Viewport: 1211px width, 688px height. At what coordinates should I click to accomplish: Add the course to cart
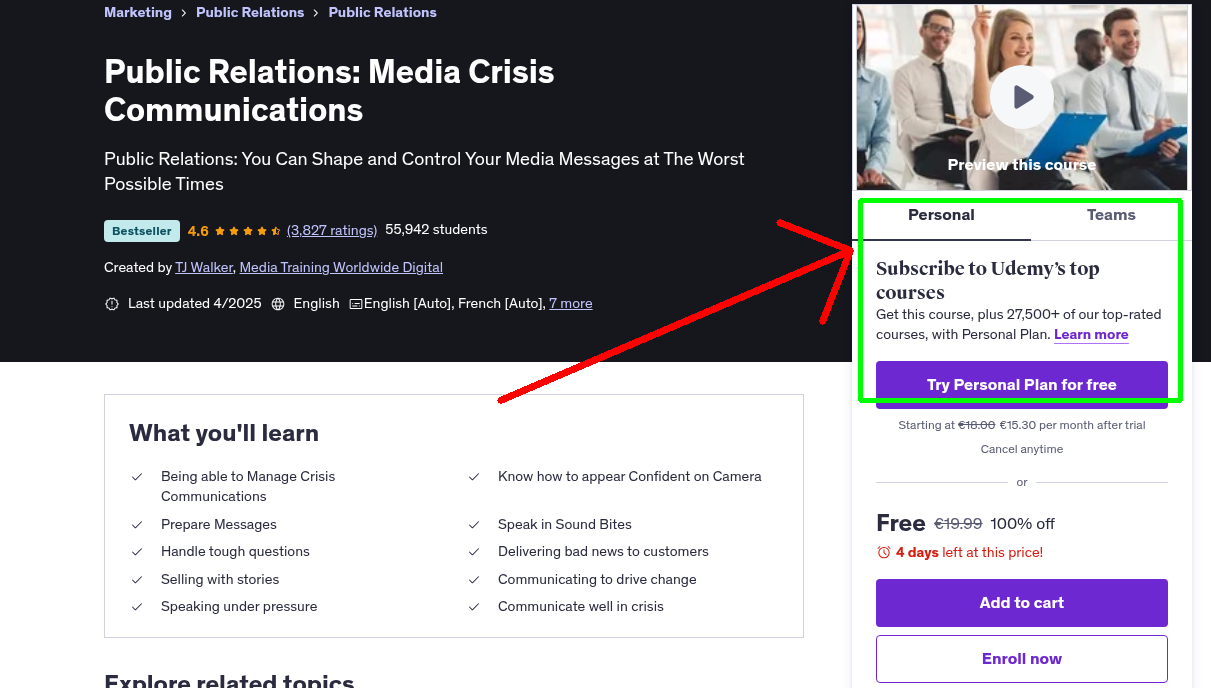click(x=1022, y=603)
